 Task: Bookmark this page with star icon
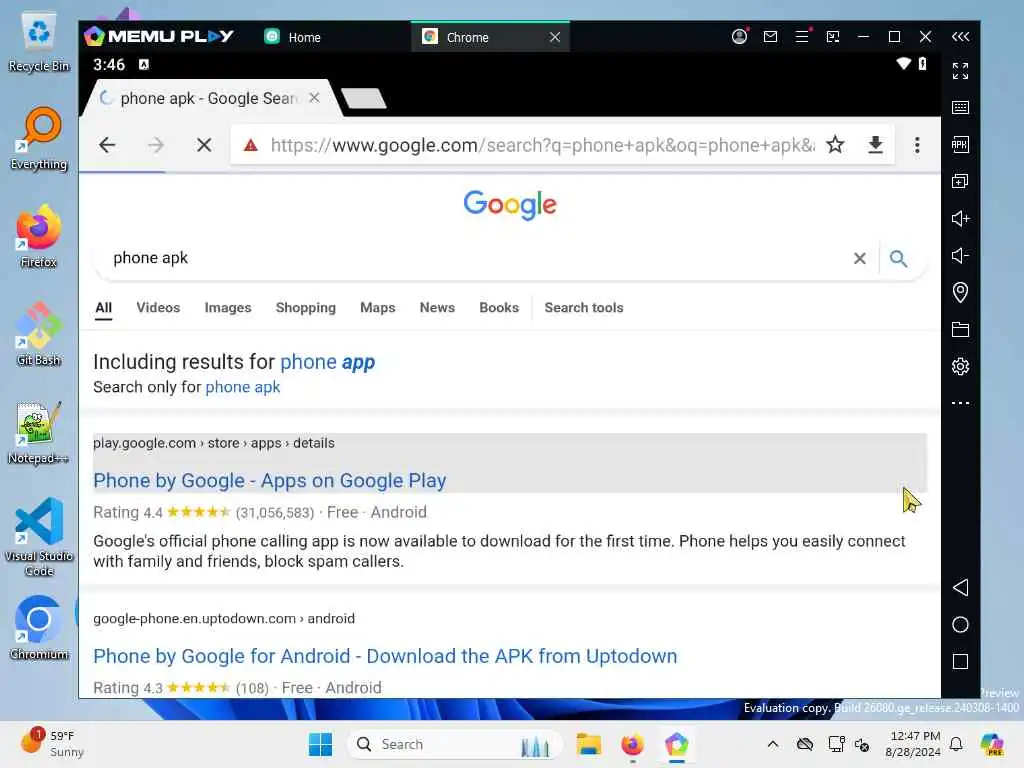pos(835,144)
